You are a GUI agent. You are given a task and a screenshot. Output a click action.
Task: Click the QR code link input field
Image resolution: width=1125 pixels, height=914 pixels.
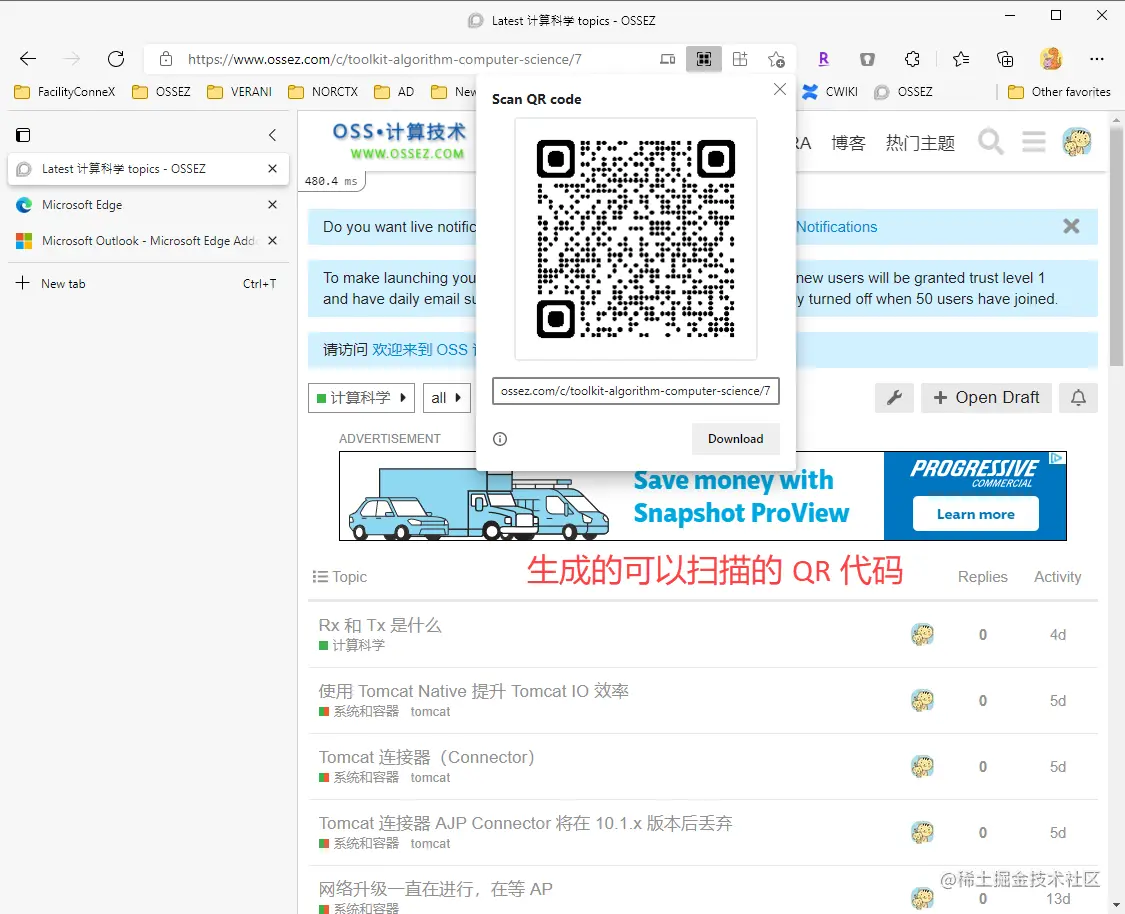click(x=636, y=391)
